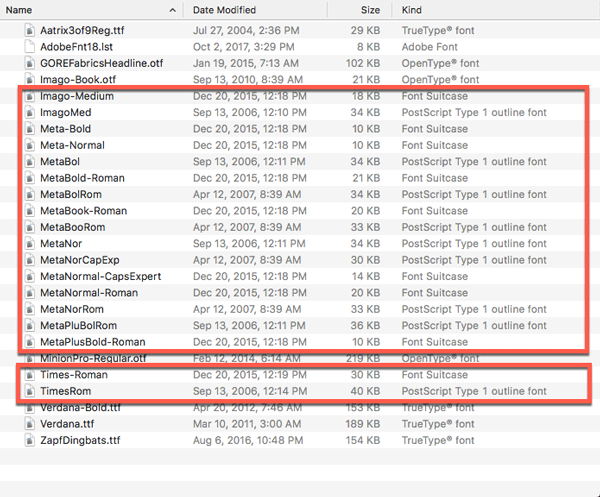Select the MetaPluBolRom file icon

tap(29, 326)
